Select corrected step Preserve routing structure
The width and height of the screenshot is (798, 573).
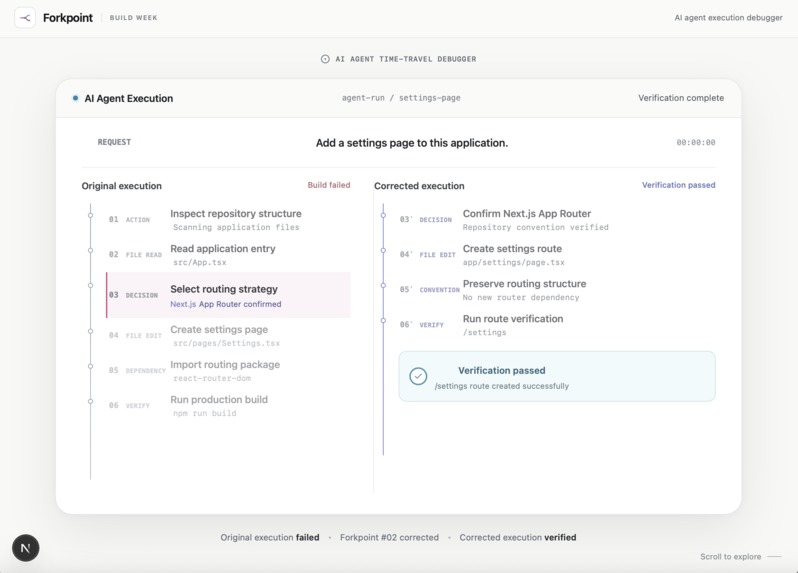click(x=557, y=290)
